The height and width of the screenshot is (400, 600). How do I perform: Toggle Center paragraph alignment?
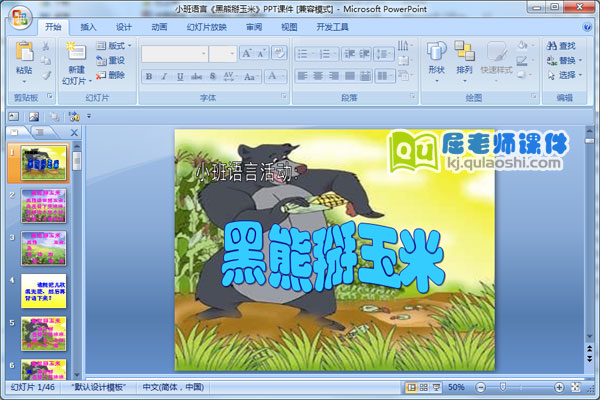[x=318, y=76]
